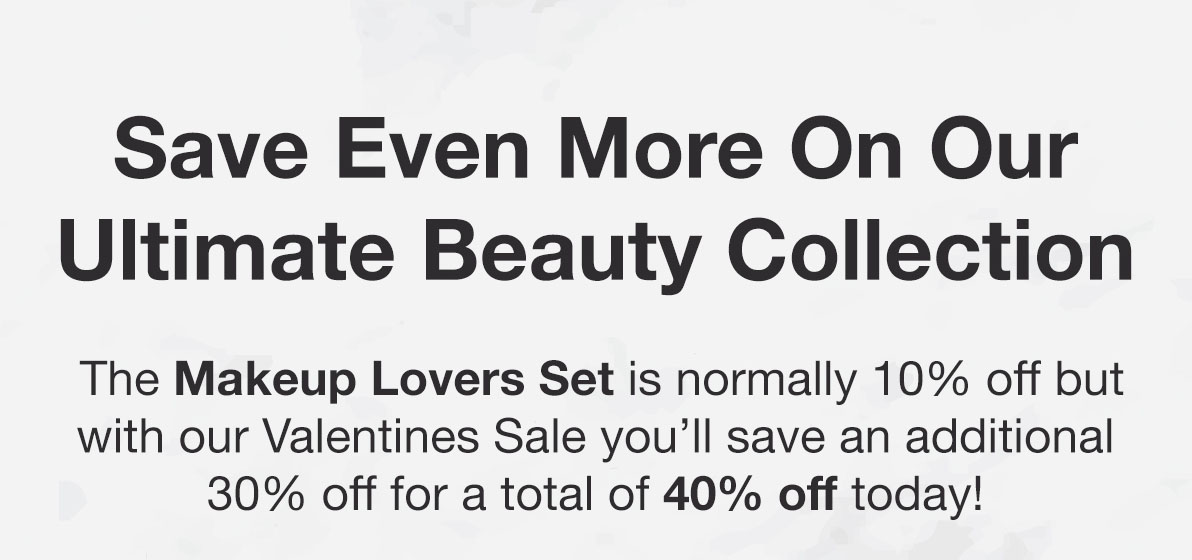Click the word "Beauty" in the headline

(x=562, y=255)
